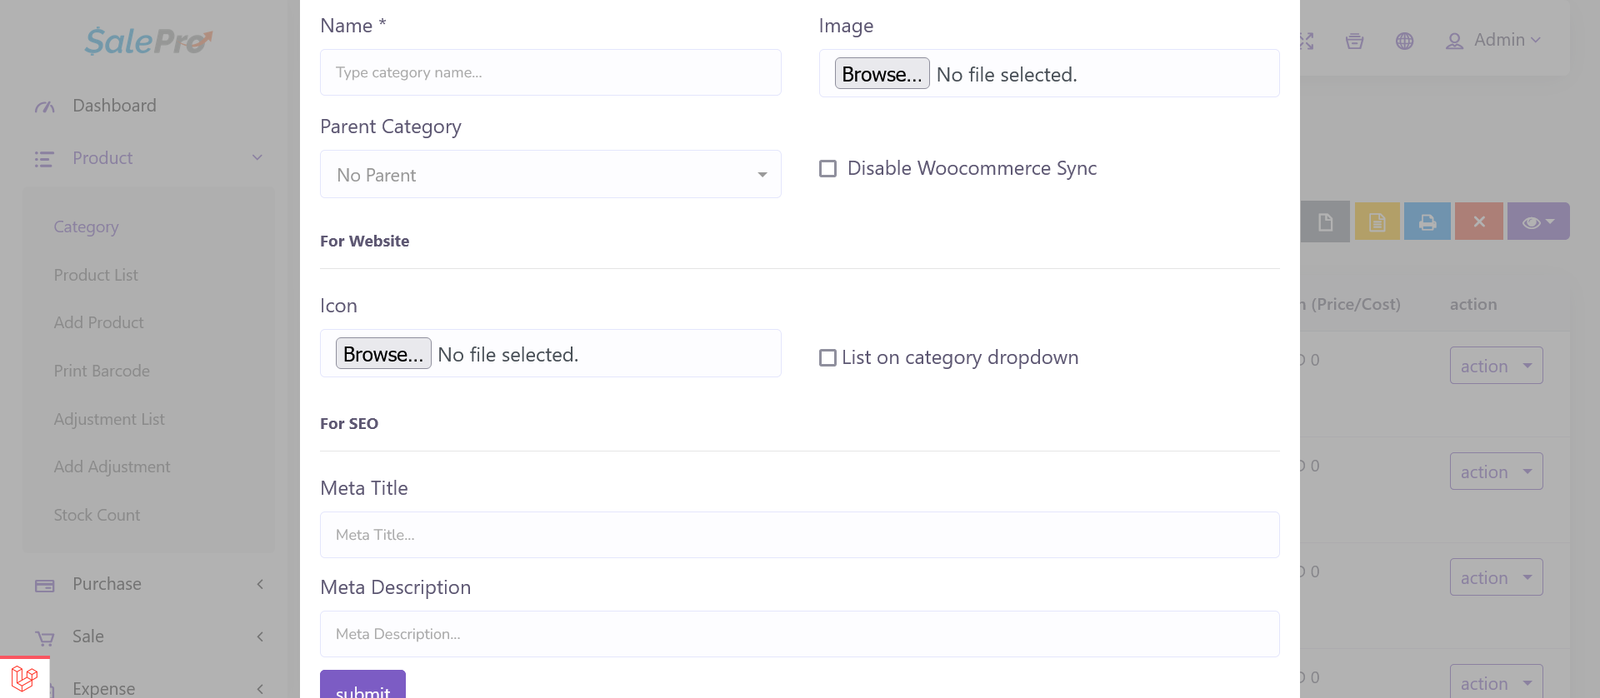This screenshot has width=1600, height=698.
Task: Click the Browse button for Image
Action: coord(882,74)
